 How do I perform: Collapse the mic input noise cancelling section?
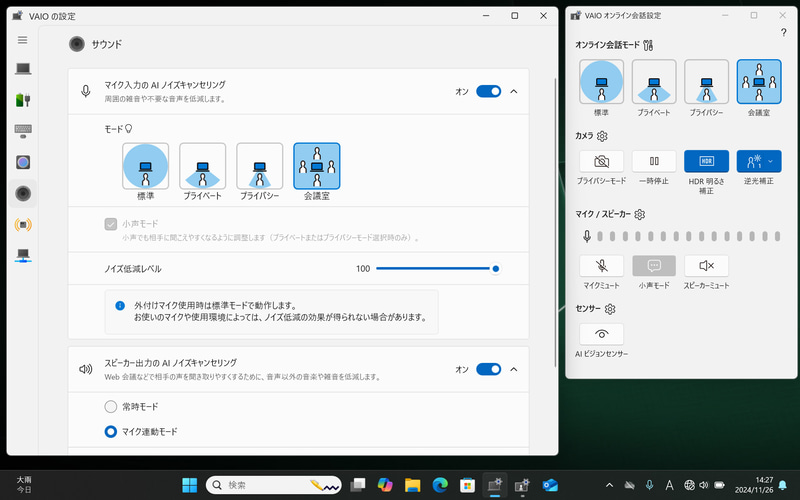coord(514,91)
